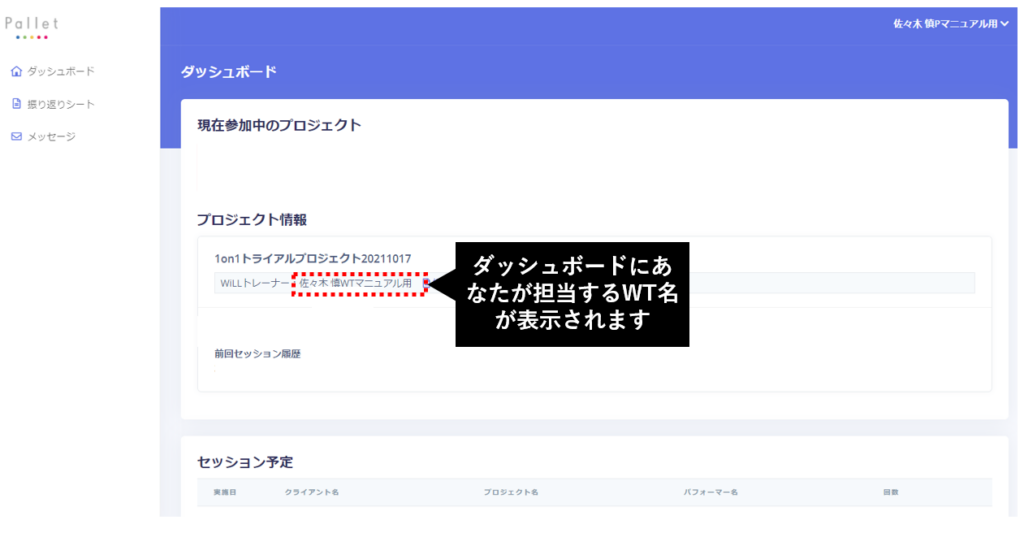The image size is (1024, 537).
Task: Open ダッシュボード from the sidebar menu
Action: point(60,71)
